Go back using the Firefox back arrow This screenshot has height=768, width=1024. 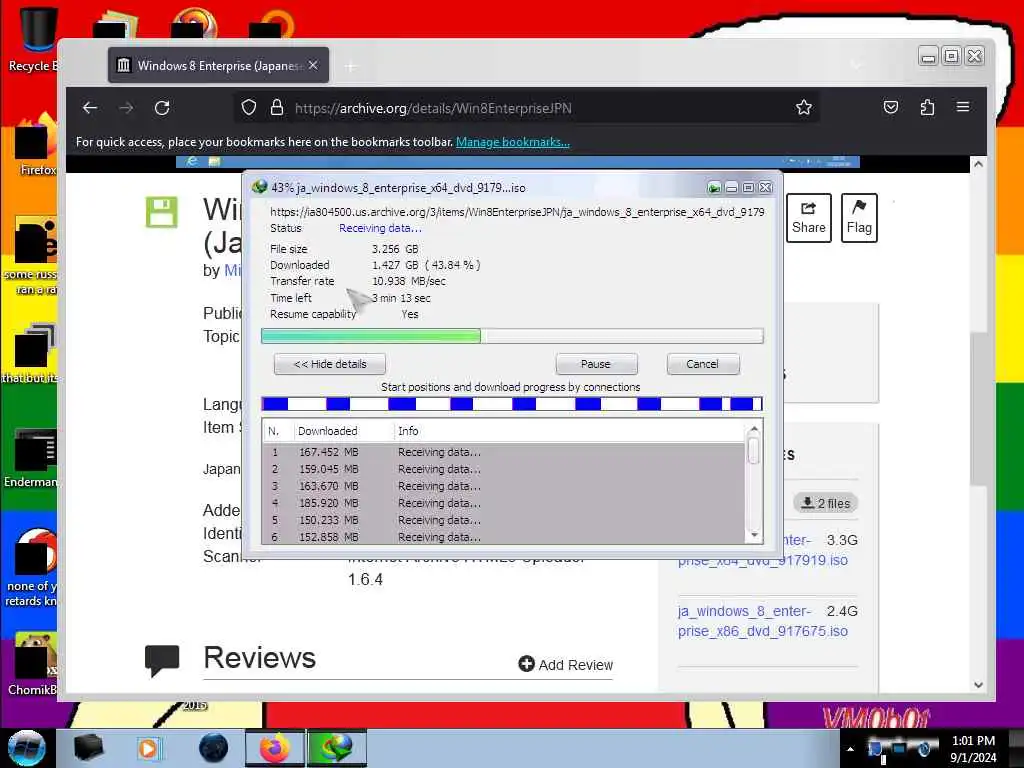[x=90, y=108]
